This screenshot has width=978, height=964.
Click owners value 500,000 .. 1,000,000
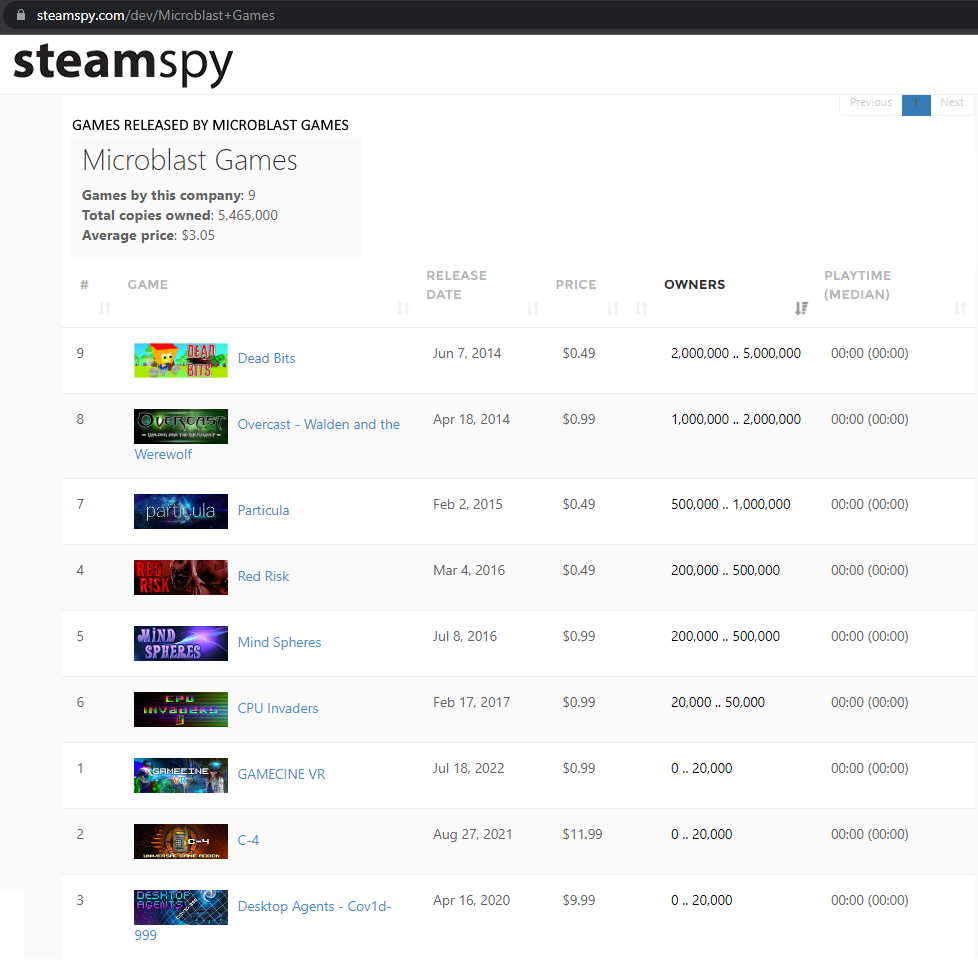730,504
